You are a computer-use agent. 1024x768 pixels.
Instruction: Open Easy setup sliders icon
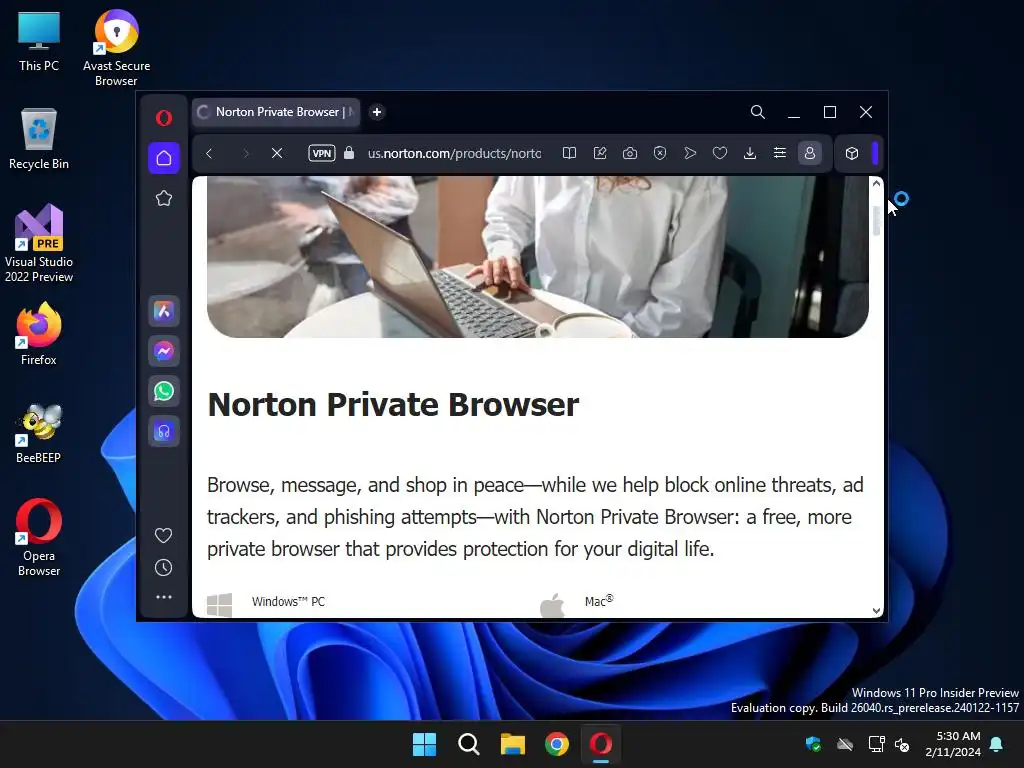780,153
